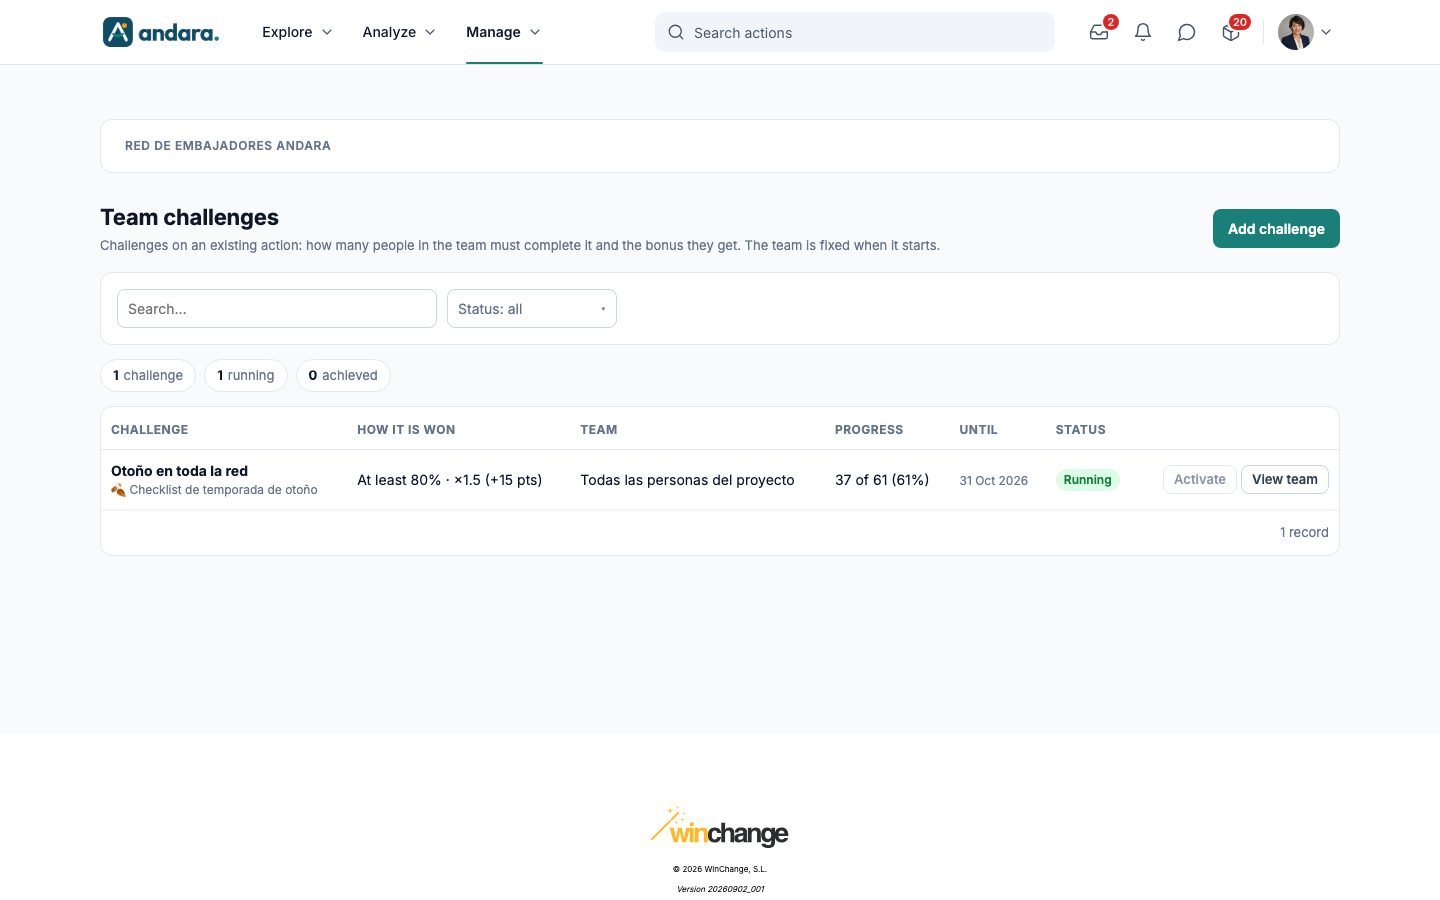The height and width of the screenshot is (900, 1440).
Task: Click the Otoño en toda la red title
Action: pyautogui.click(x=179, y=471)
